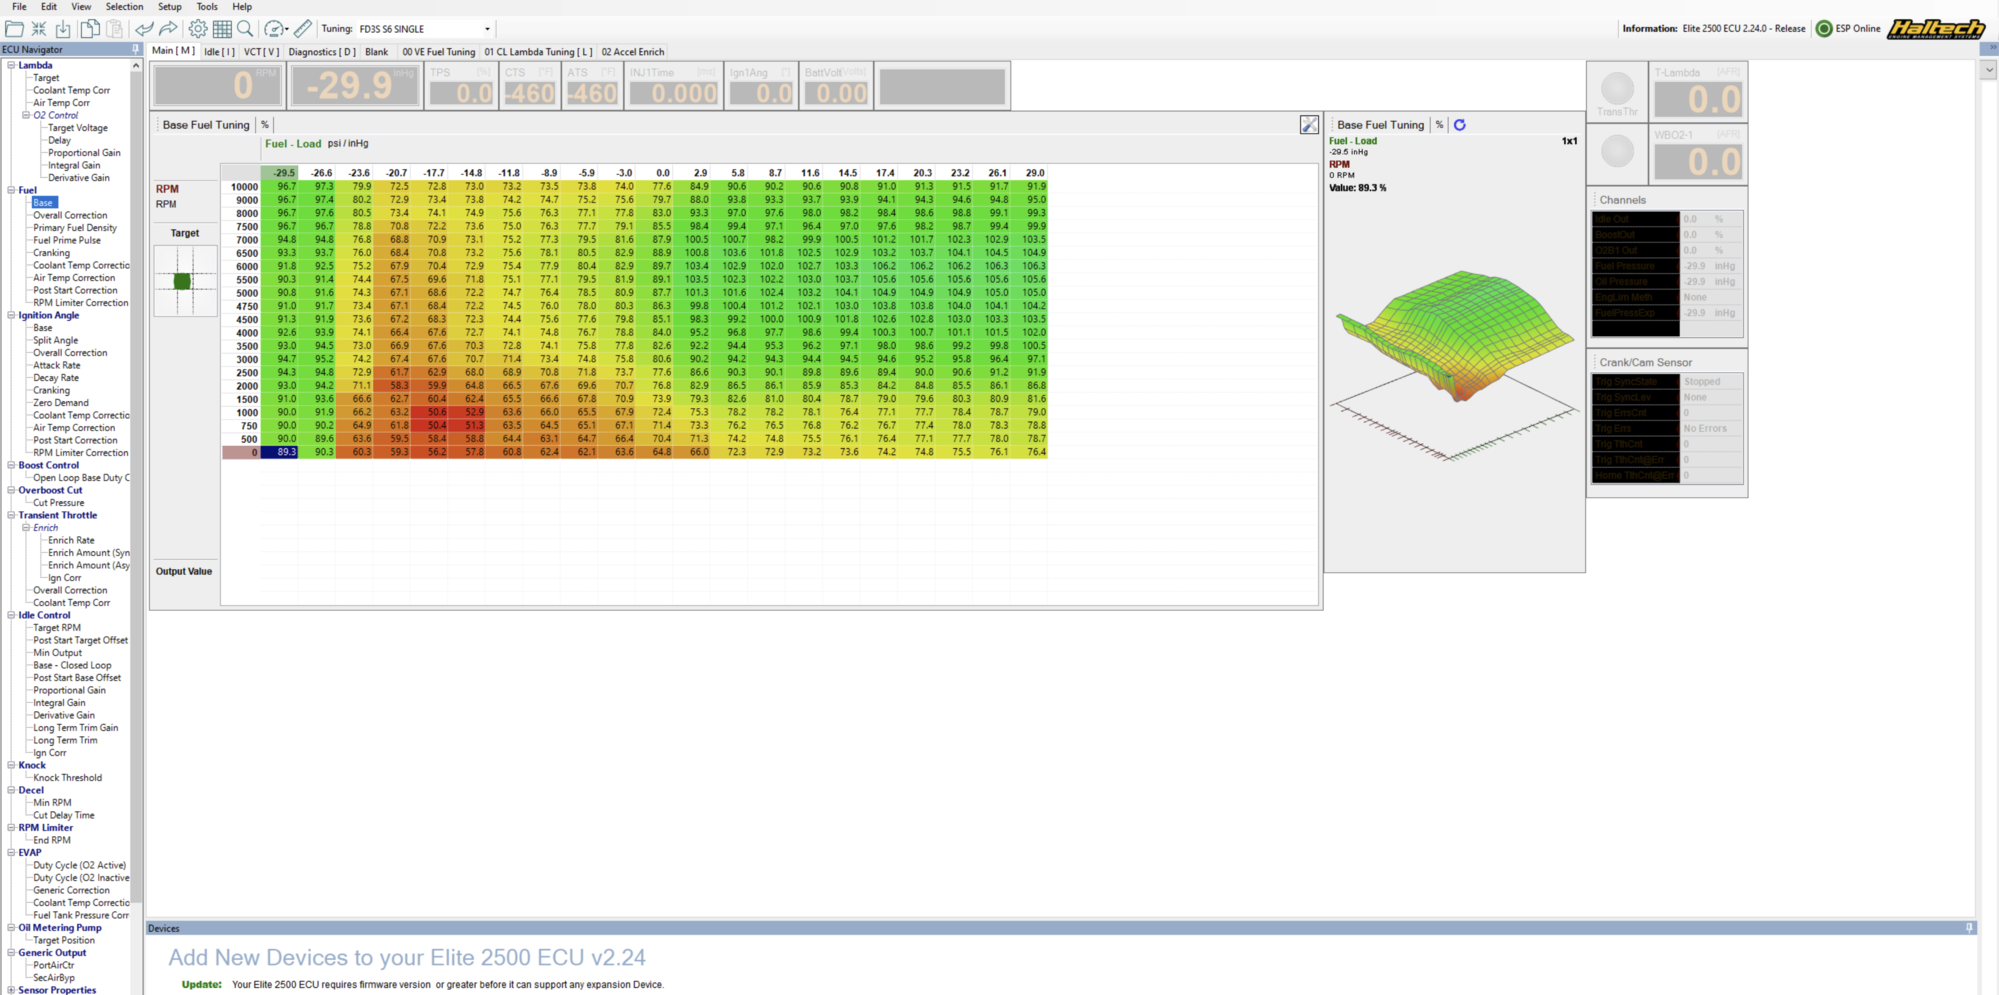The width and height of the screenshot is (1999, 995).
Task: Click the redo arrow icon
Action: 168,29
